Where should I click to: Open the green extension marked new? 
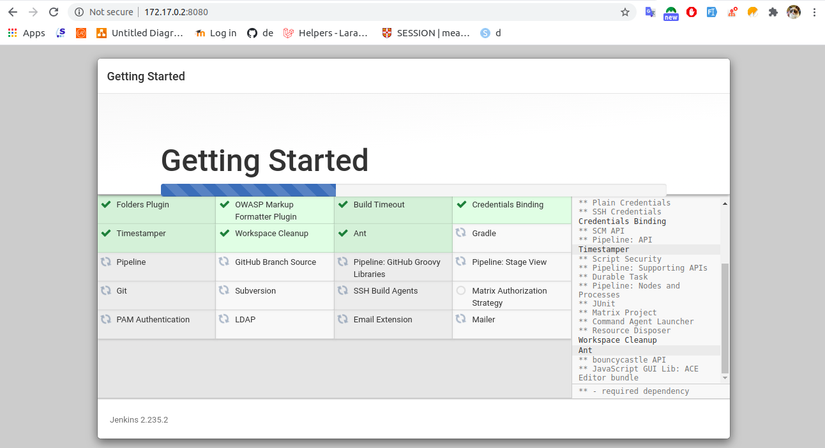[x=671, y=13]
